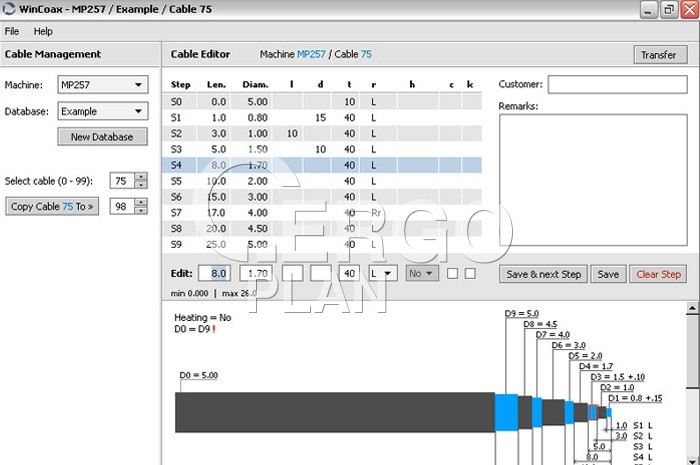700x465 pixels.
Task: Click the Edit length field showing 8.0
Action: tap(215, 274)
